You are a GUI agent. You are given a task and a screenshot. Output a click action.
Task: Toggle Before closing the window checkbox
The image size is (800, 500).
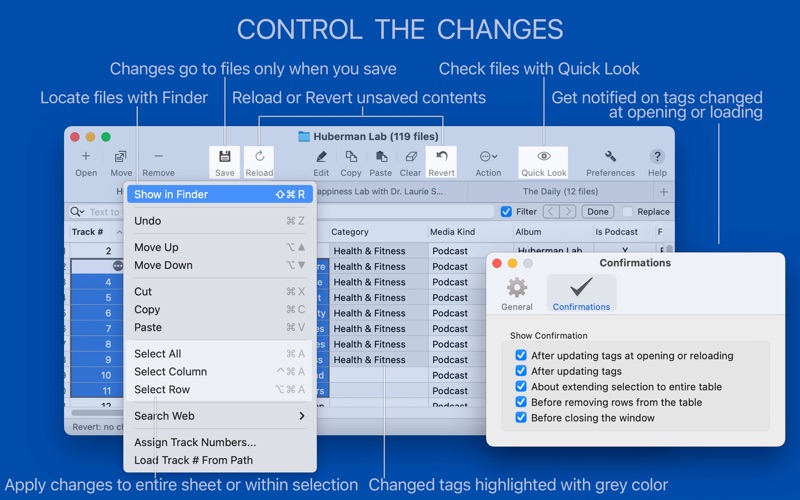521,417
